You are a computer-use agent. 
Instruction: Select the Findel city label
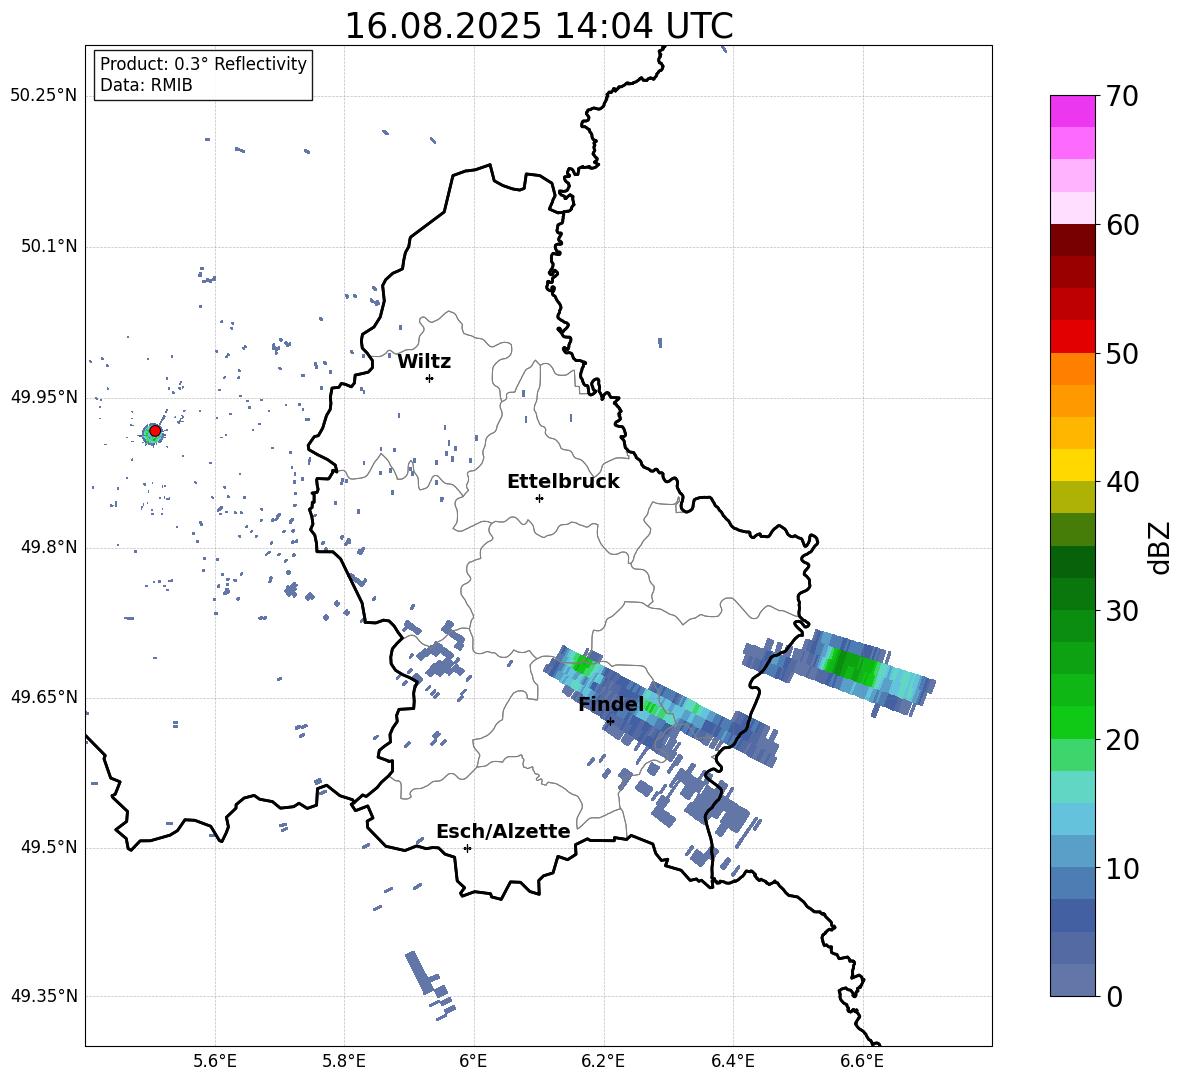(611, 704)
